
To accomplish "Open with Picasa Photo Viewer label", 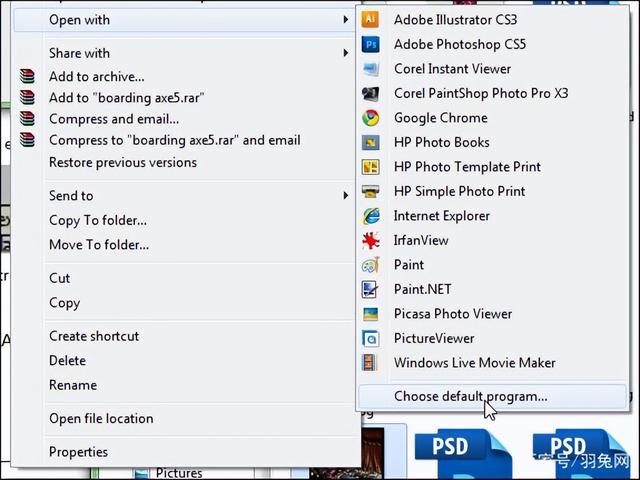I will (x=453, y=314).
